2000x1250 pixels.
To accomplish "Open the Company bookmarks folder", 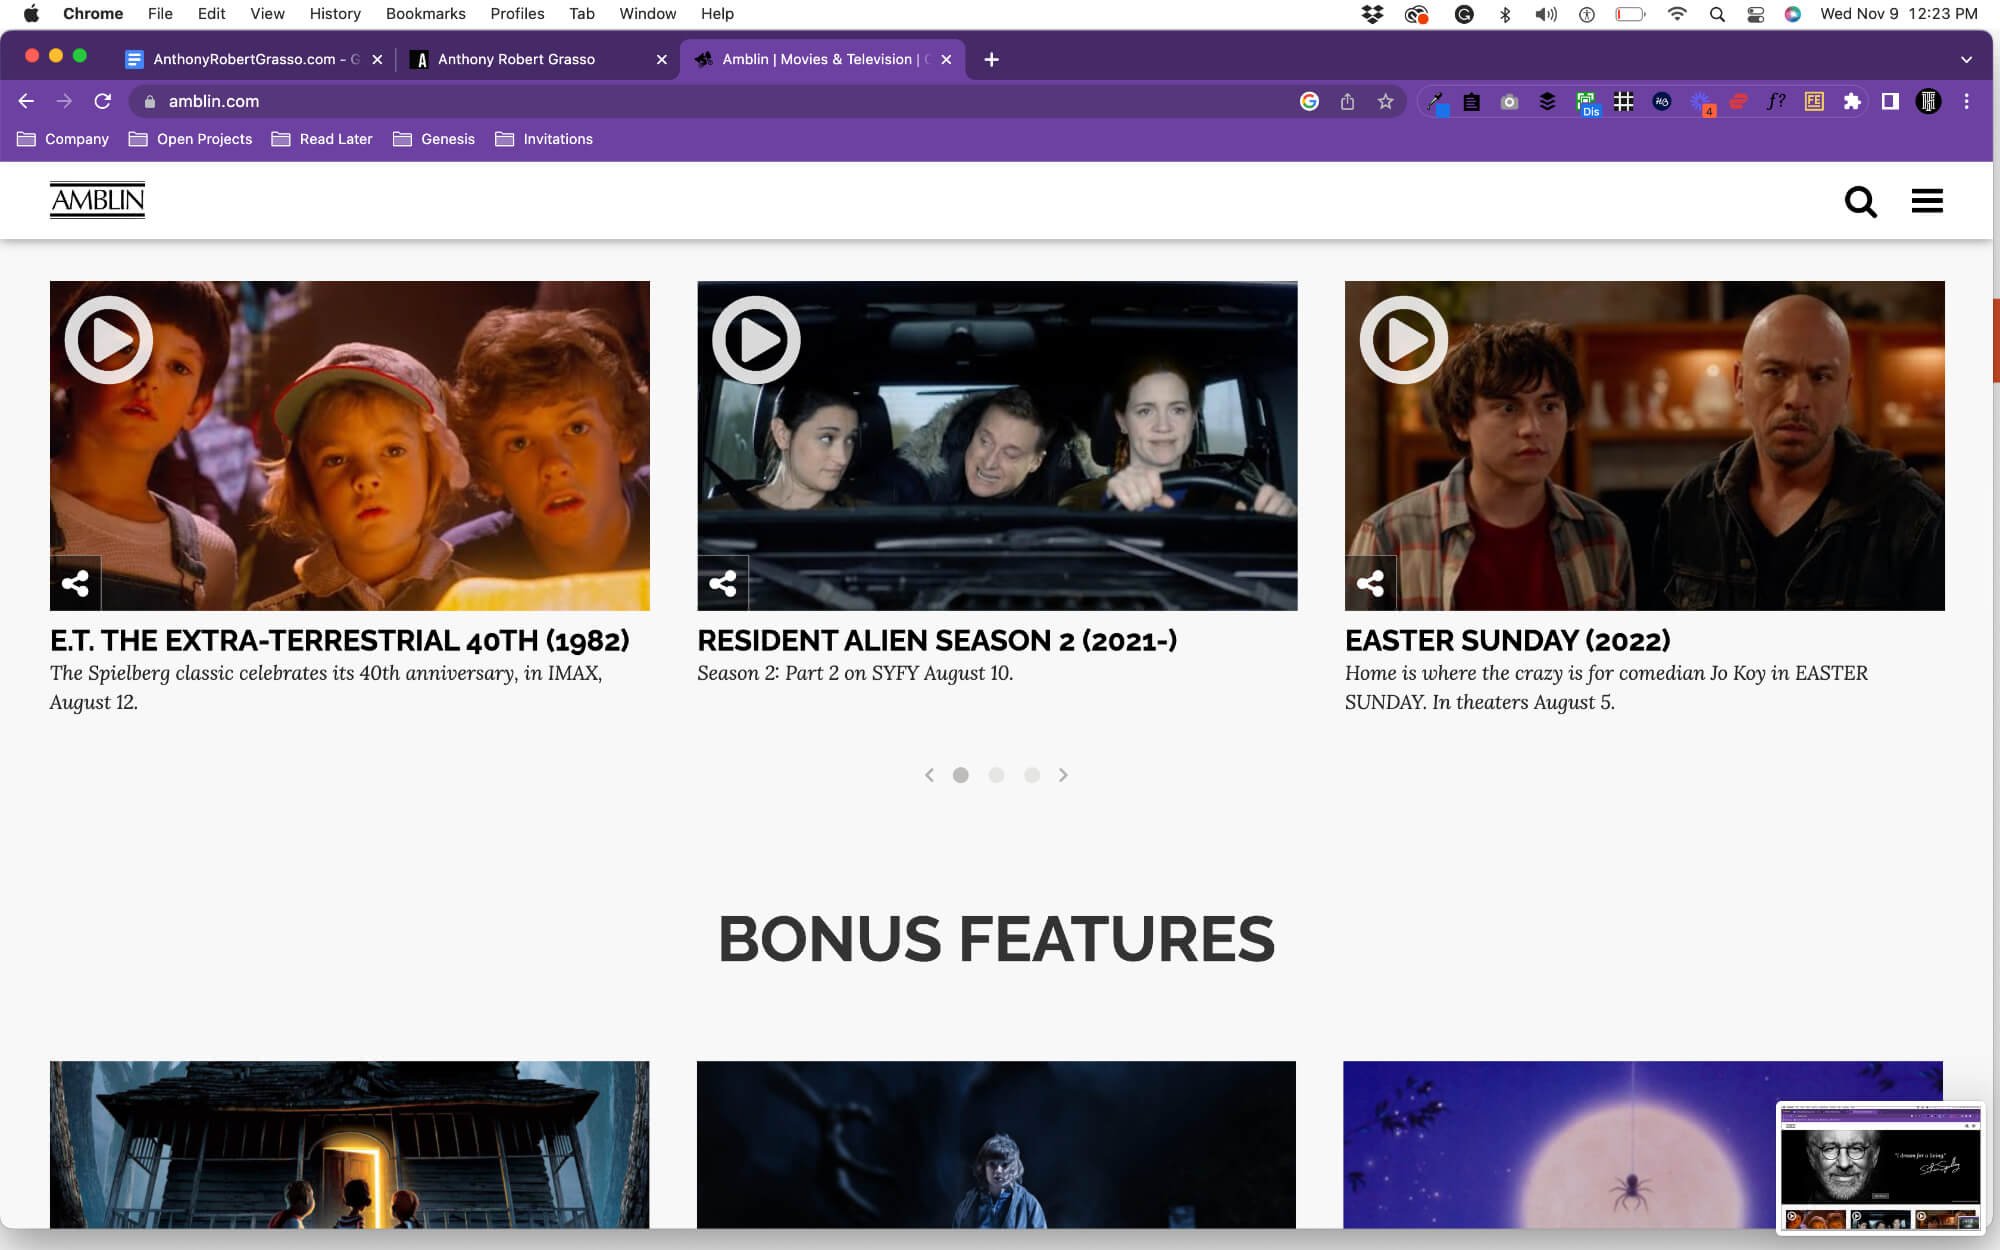I will point(63,139).
